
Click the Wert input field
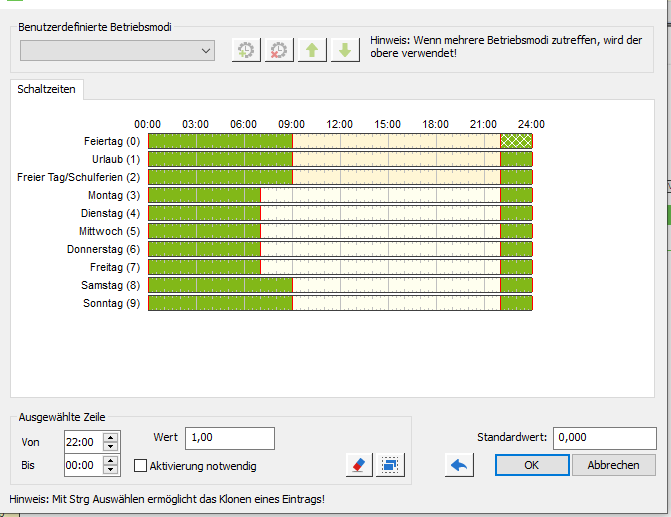229,438
